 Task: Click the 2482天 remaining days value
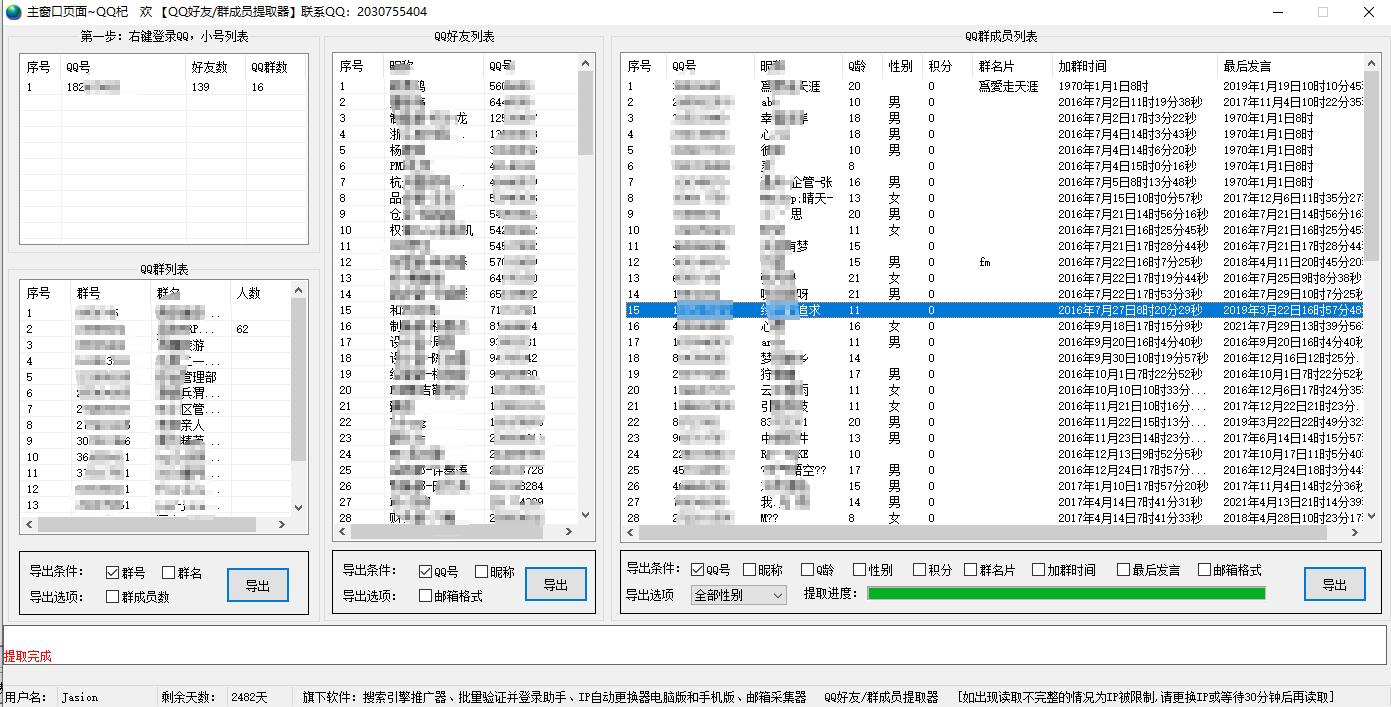[249, 697]
